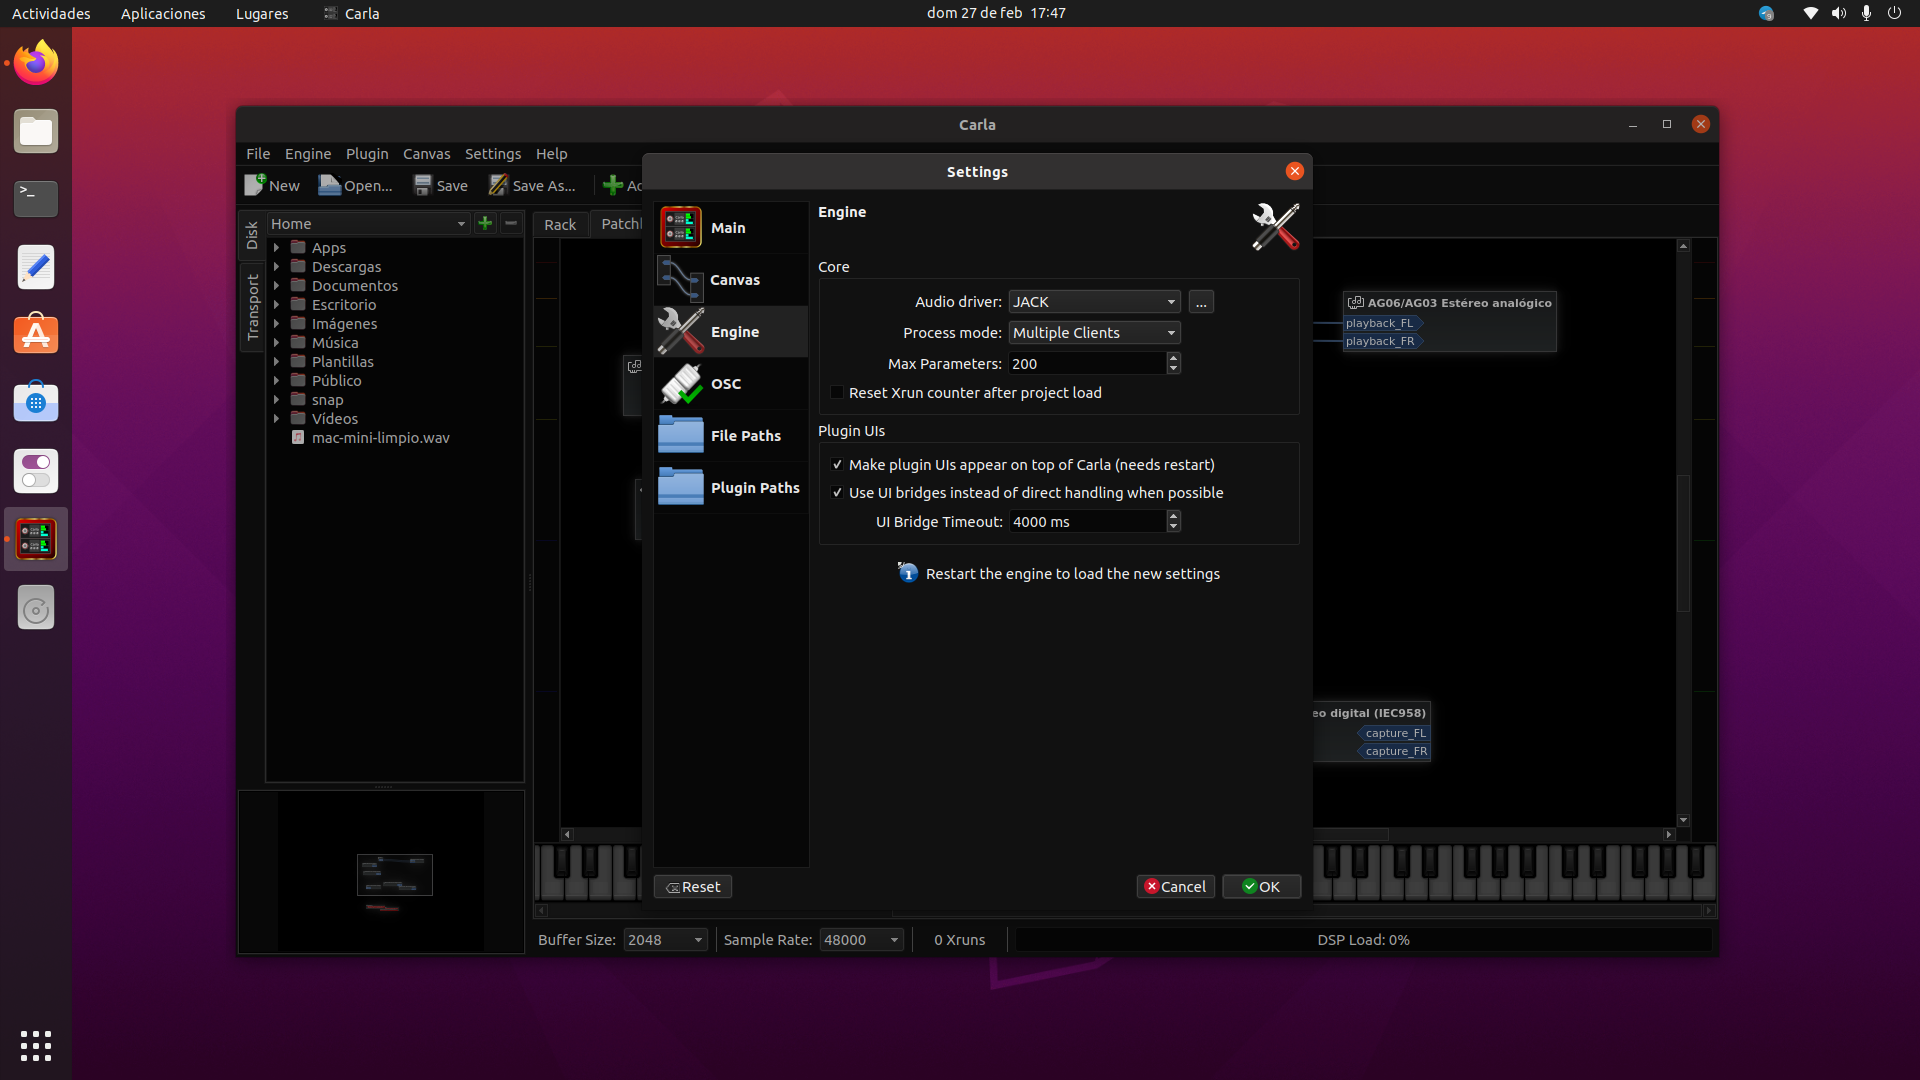Select the Canvas settings page icon

(x=680, y=280)
